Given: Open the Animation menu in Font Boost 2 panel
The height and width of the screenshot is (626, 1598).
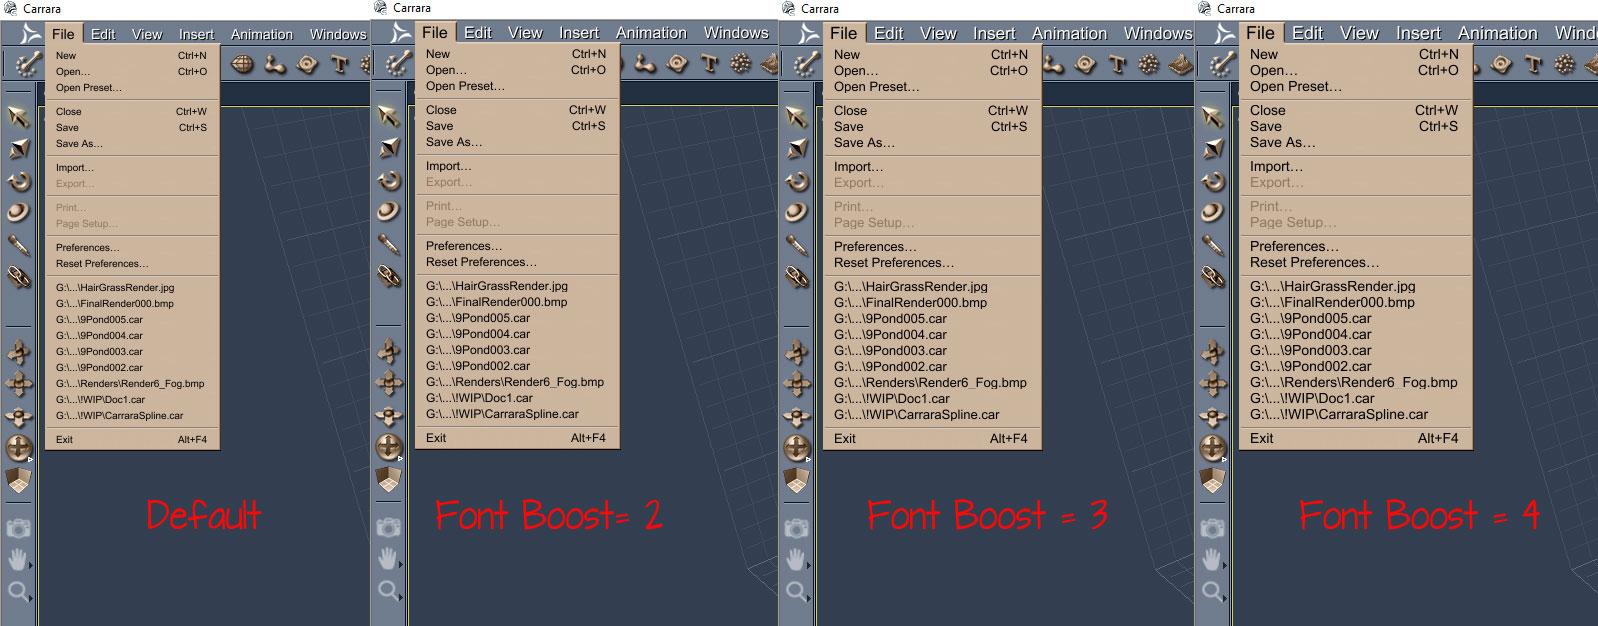Looking at the screenshot, I should (651, 33).
